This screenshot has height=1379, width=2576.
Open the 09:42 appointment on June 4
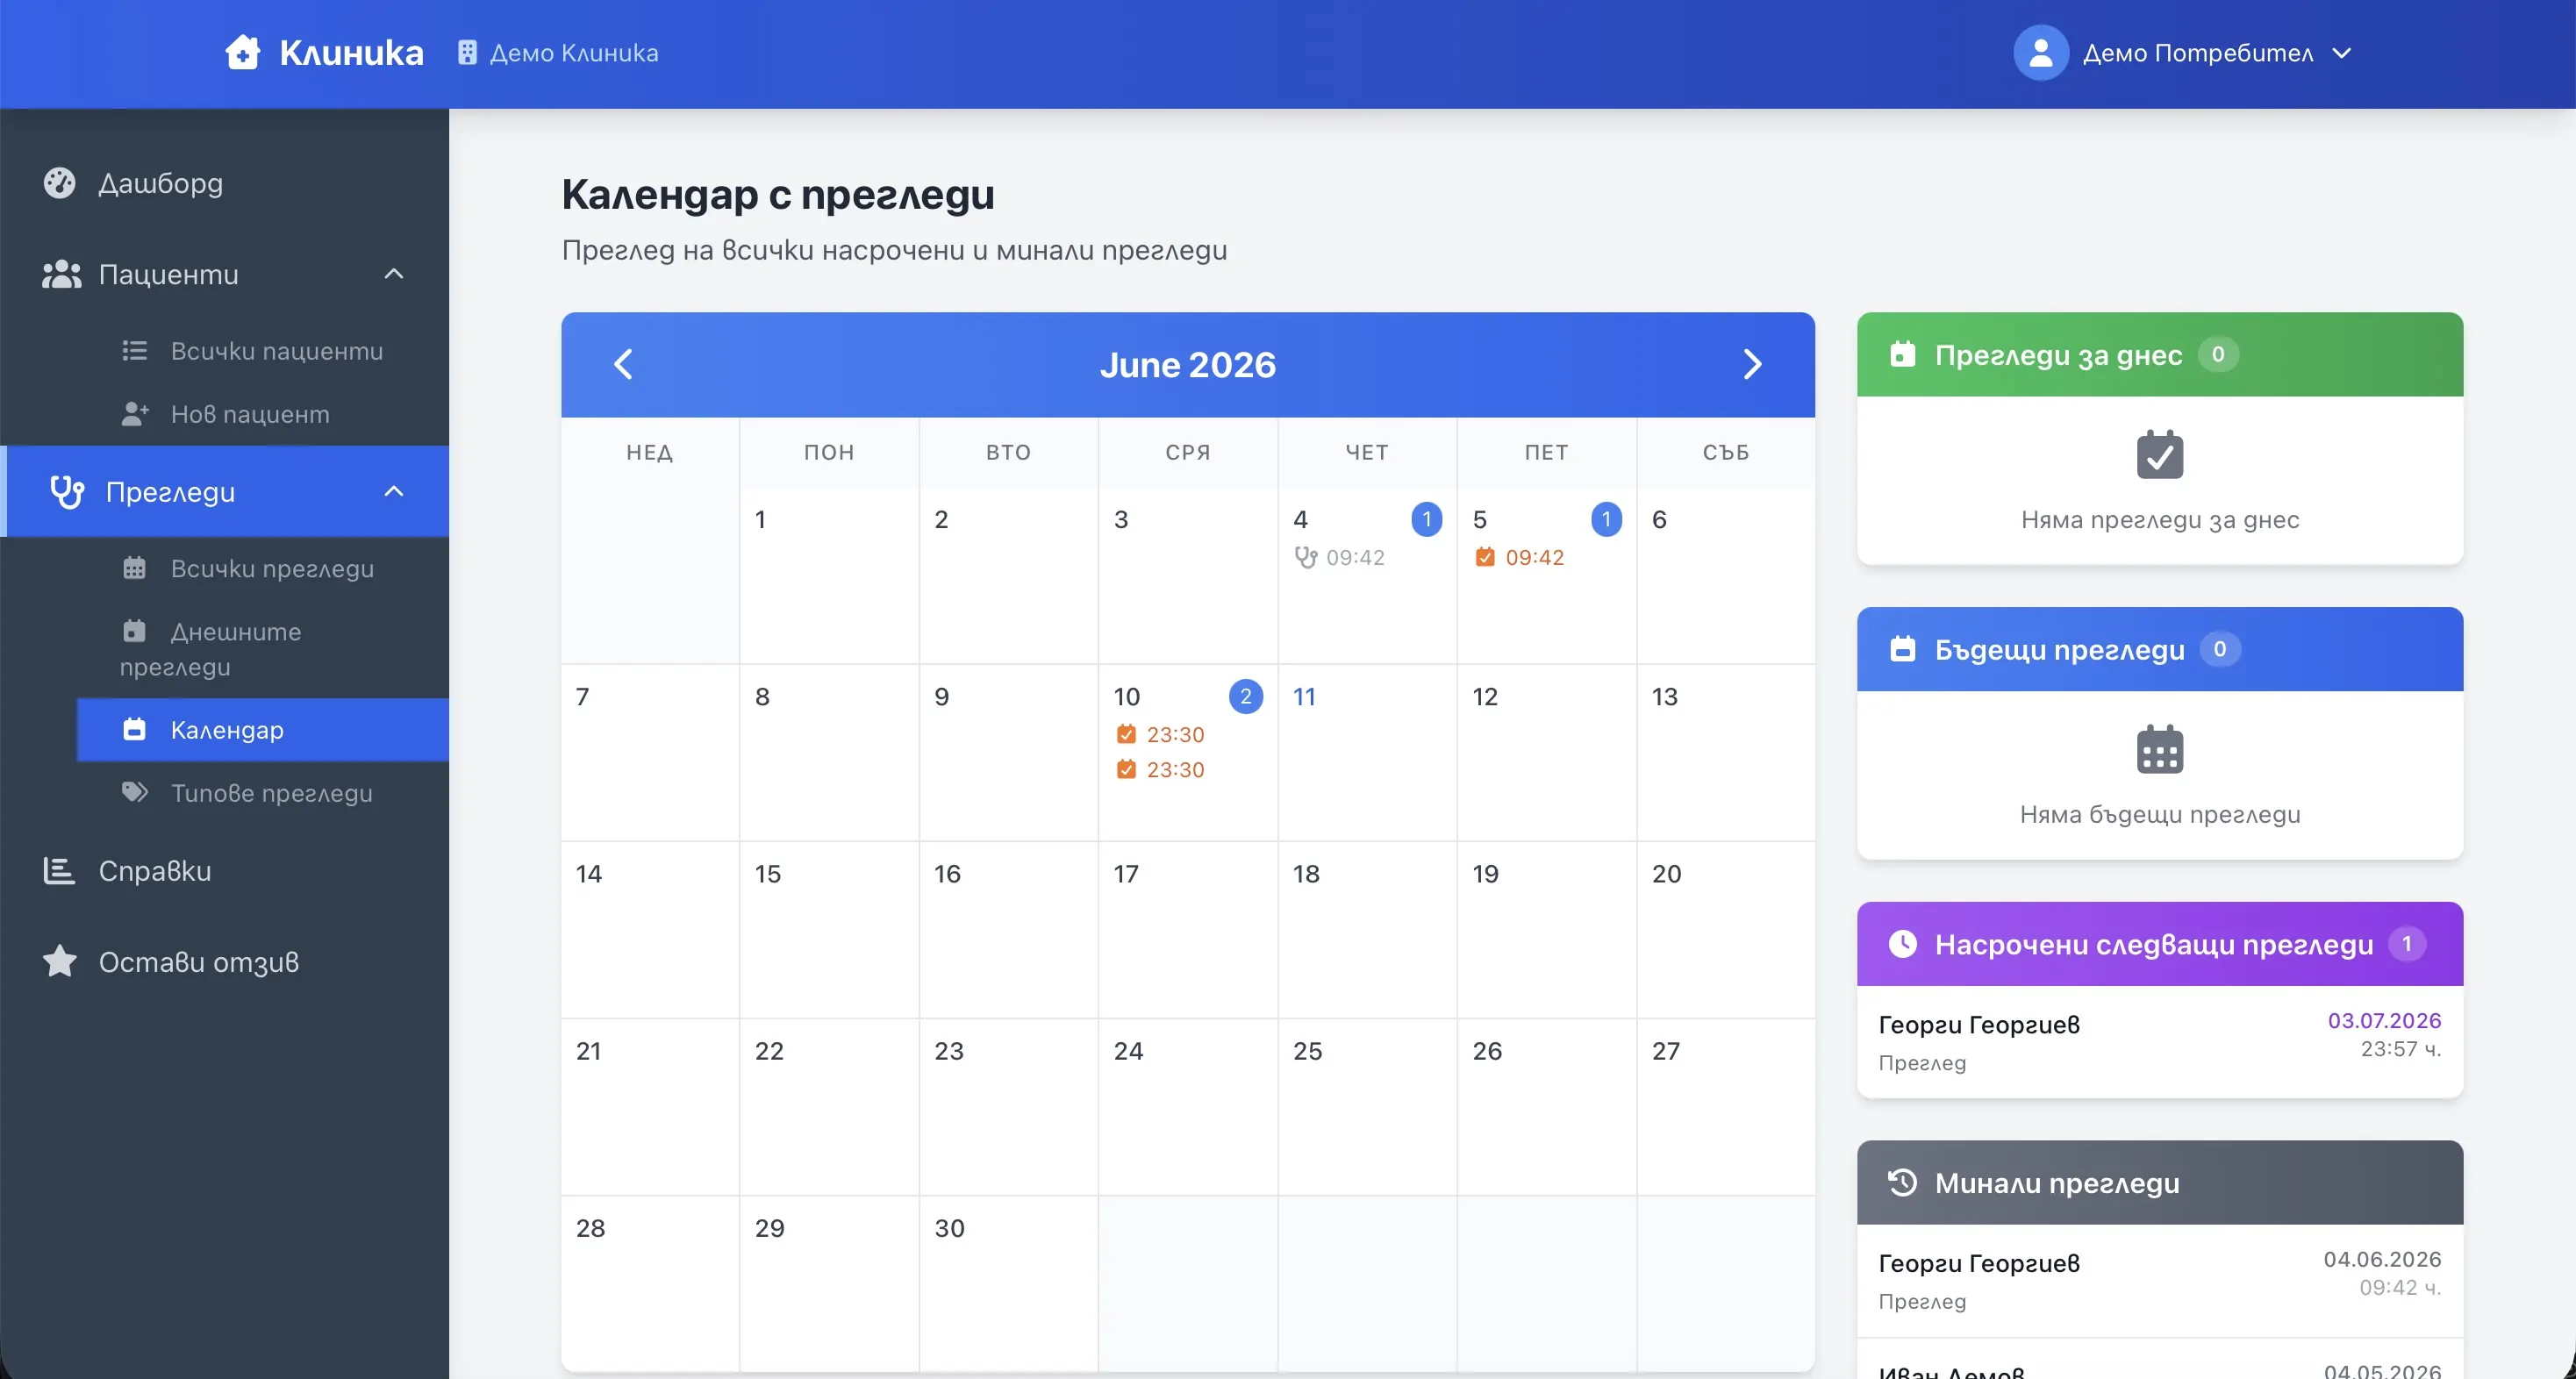pyautogui.click(x=1340, y=557)
